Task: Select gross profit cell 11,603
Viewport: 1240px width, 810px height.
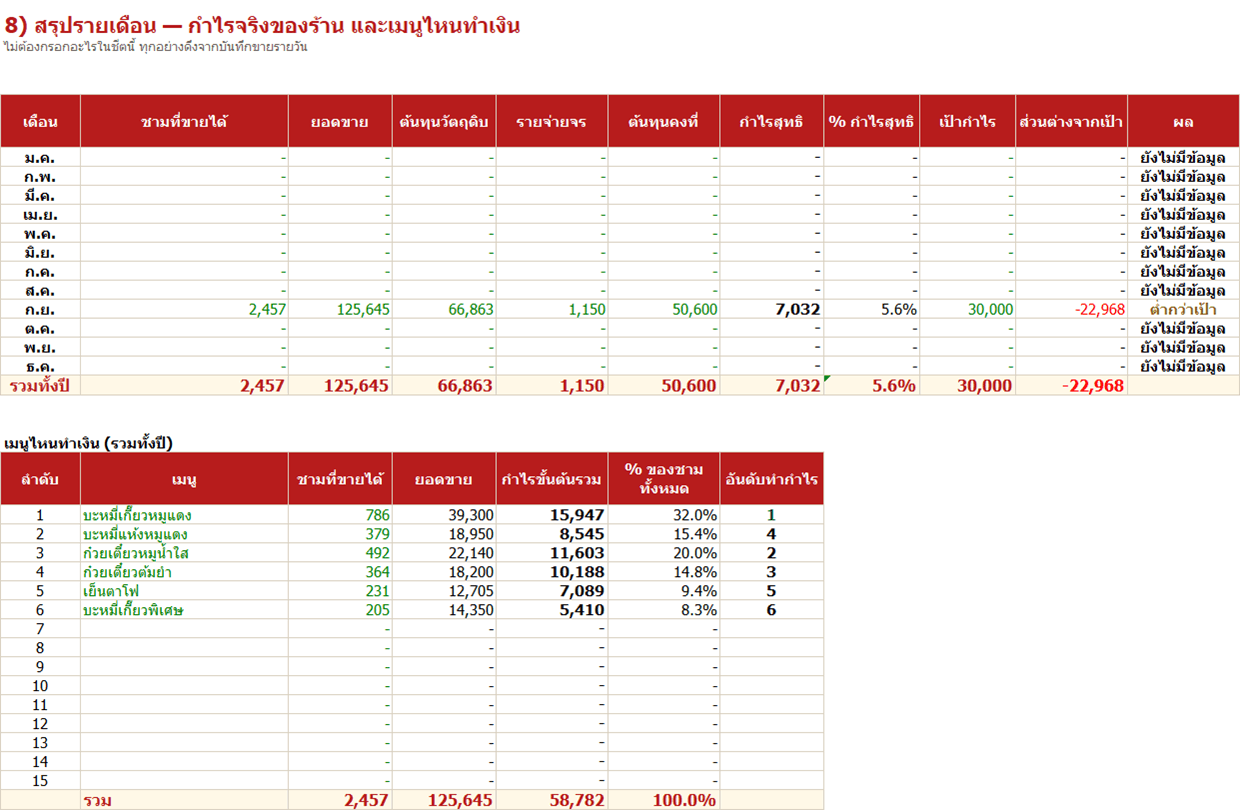Action: pyautogui.click(x=552, y=553)
